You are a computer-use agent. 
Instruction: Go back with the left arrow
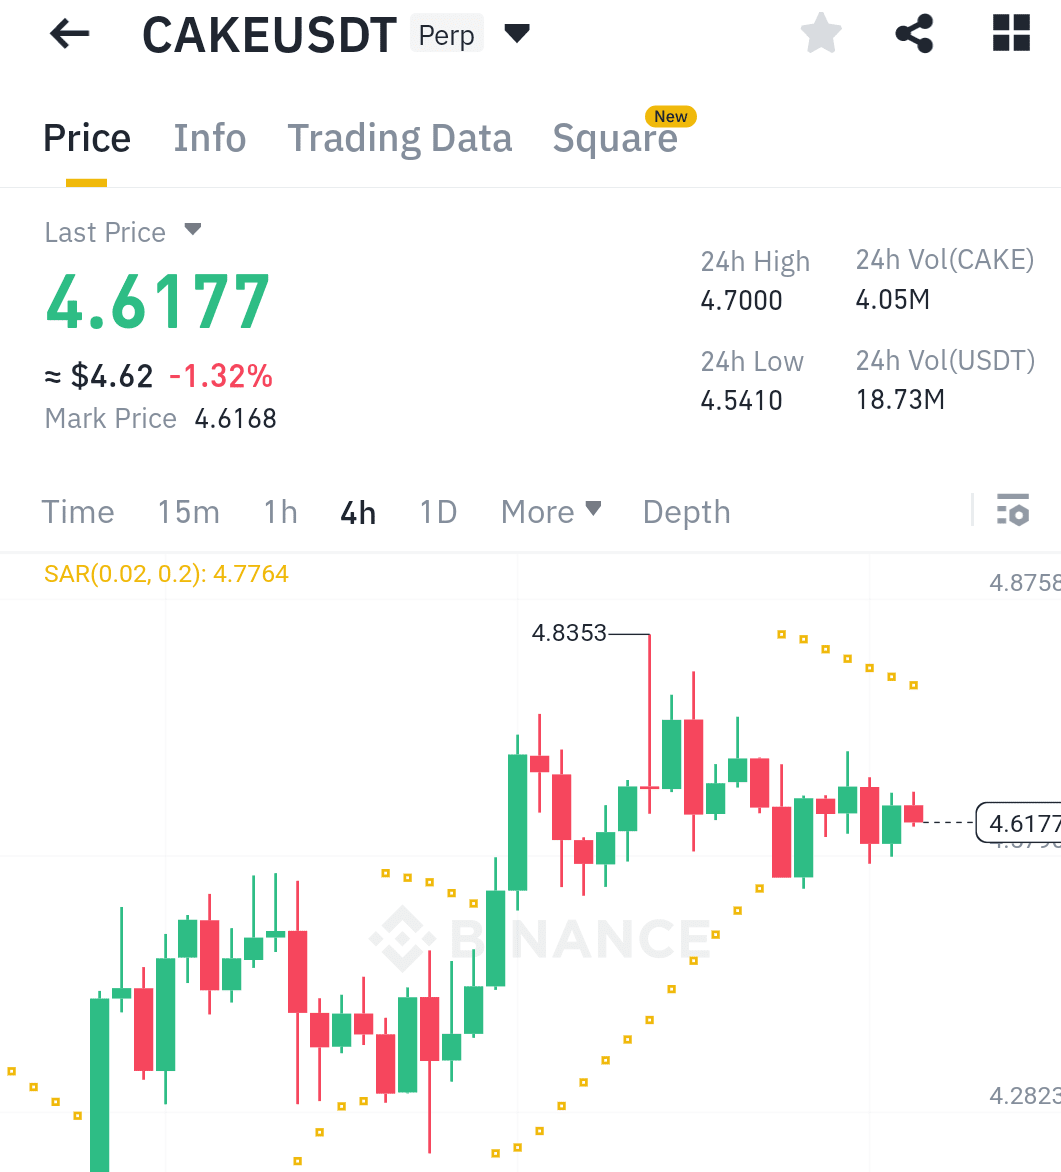click(70, 34)
